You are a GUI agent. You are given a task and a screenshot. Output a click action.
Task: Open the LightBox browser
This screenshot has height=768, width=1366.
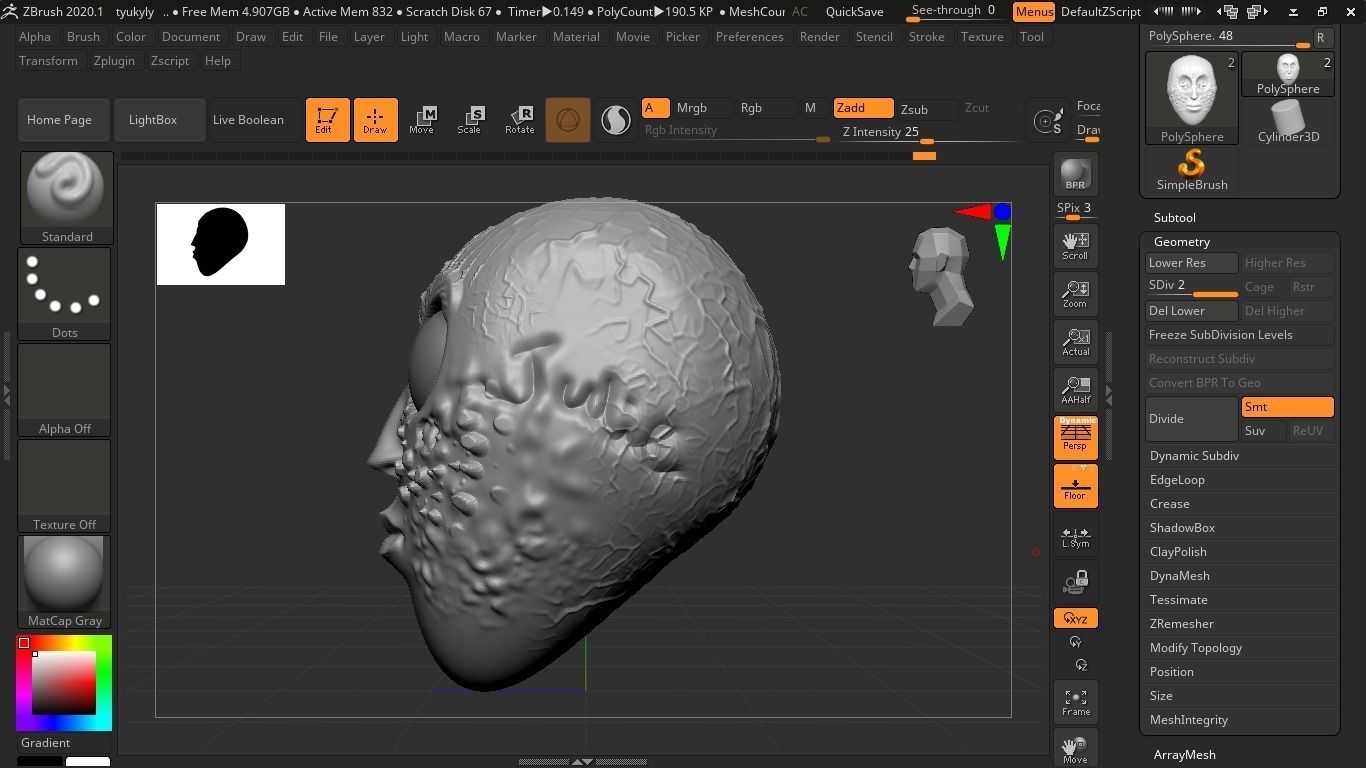[x=159, y=119]
